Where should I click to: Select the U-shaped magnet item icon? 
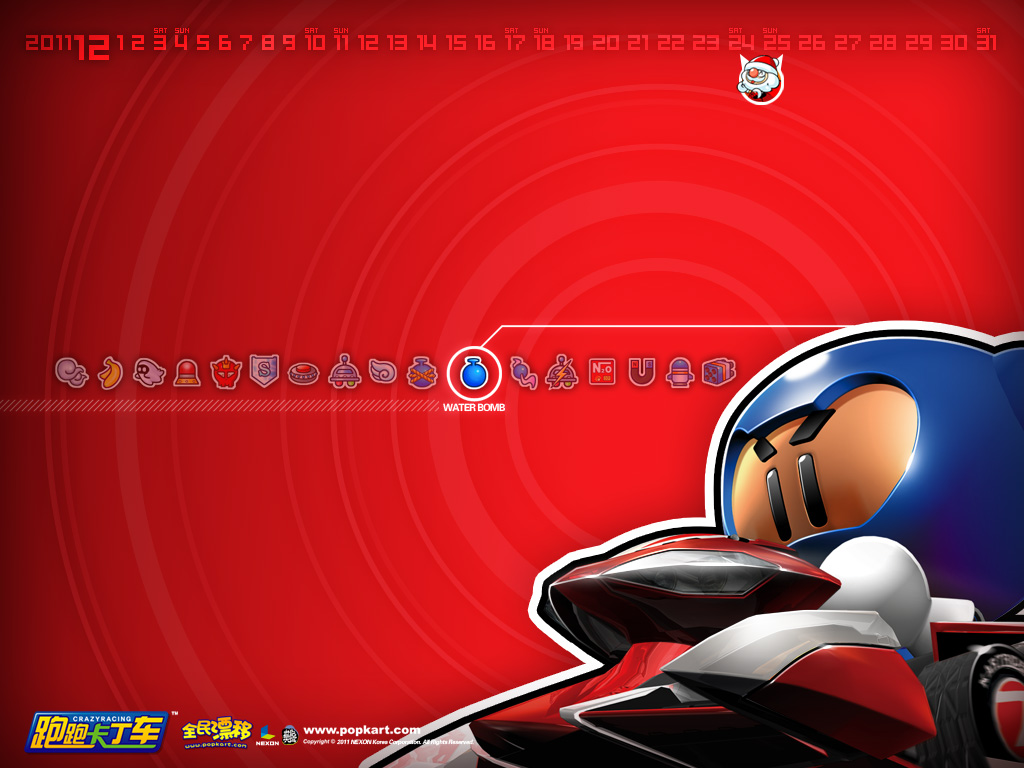point(641,372)
